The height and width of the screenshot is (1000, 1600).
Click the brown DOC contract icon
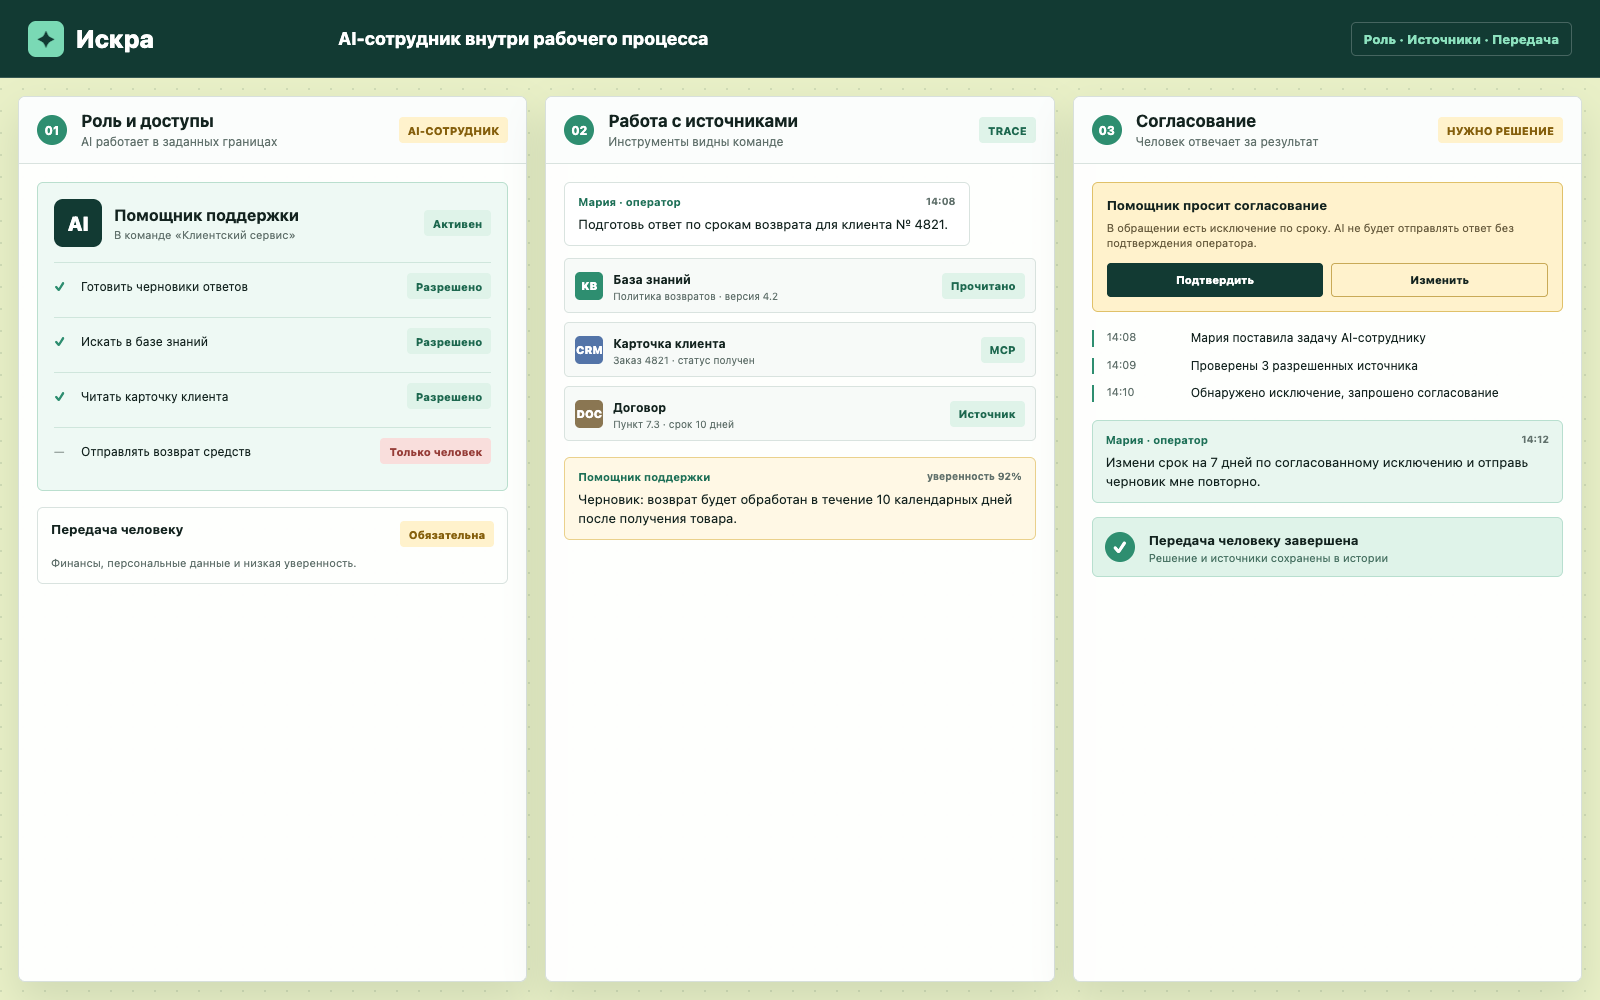(x=589, y=414)
